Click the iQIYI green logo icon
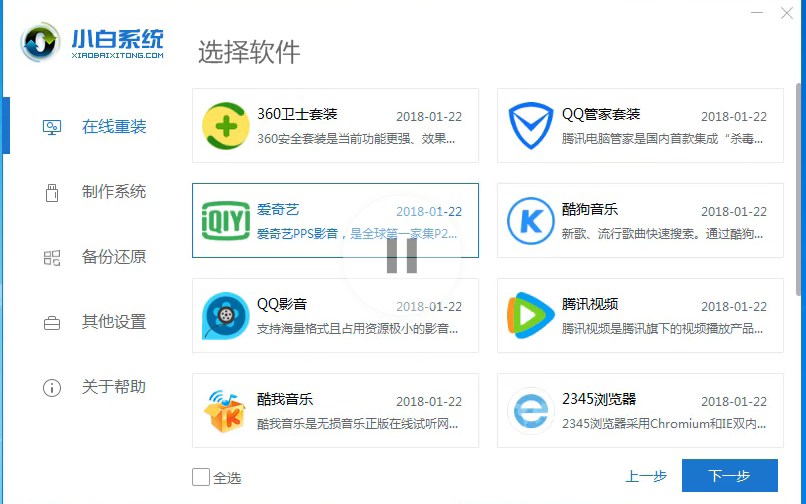806x504 pixels. (x=226, y=221)
